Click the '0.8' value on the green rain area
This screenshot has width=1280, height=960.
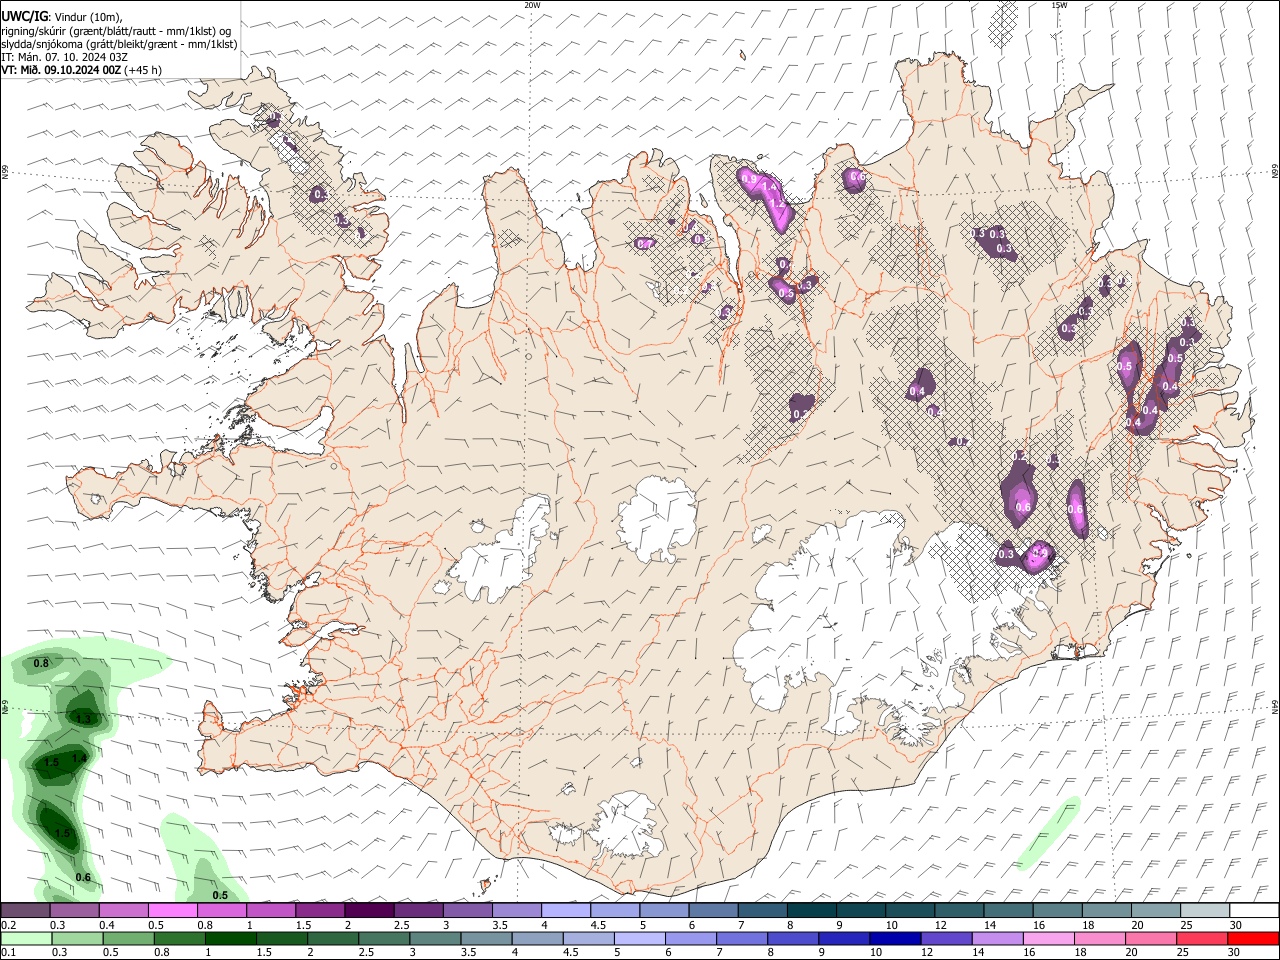coord(41,663)
